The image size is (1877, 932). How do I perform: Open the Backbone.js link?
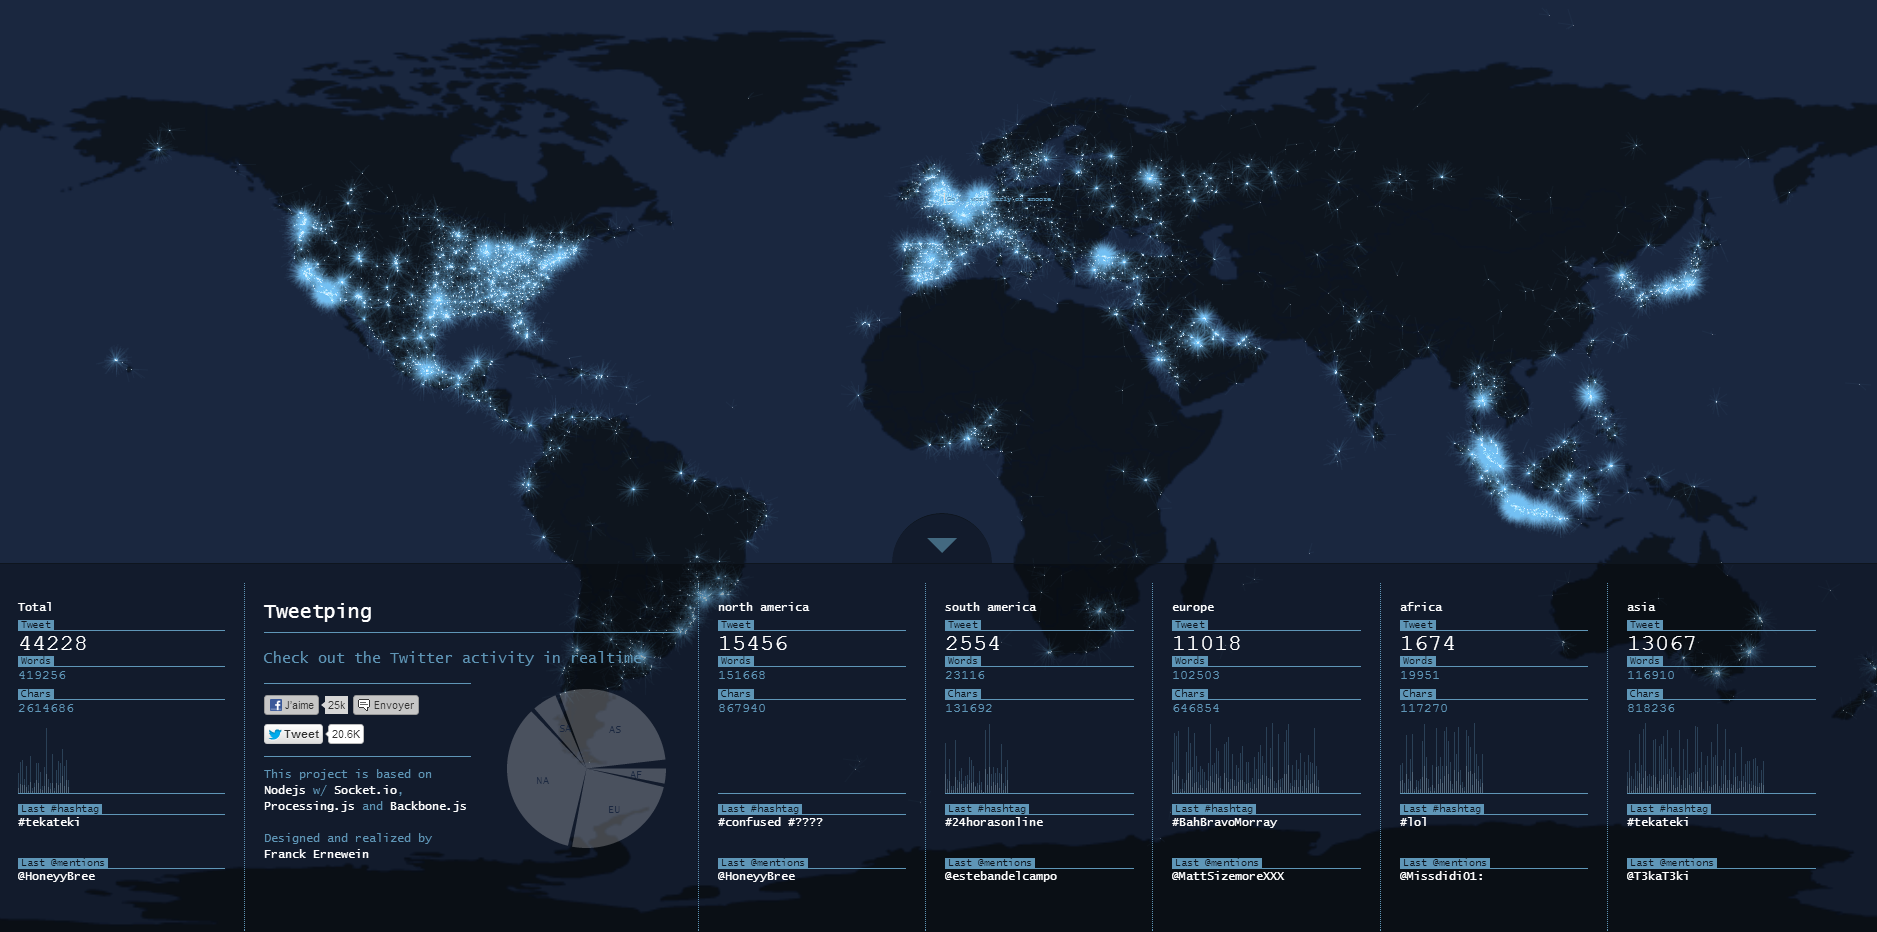428,806
